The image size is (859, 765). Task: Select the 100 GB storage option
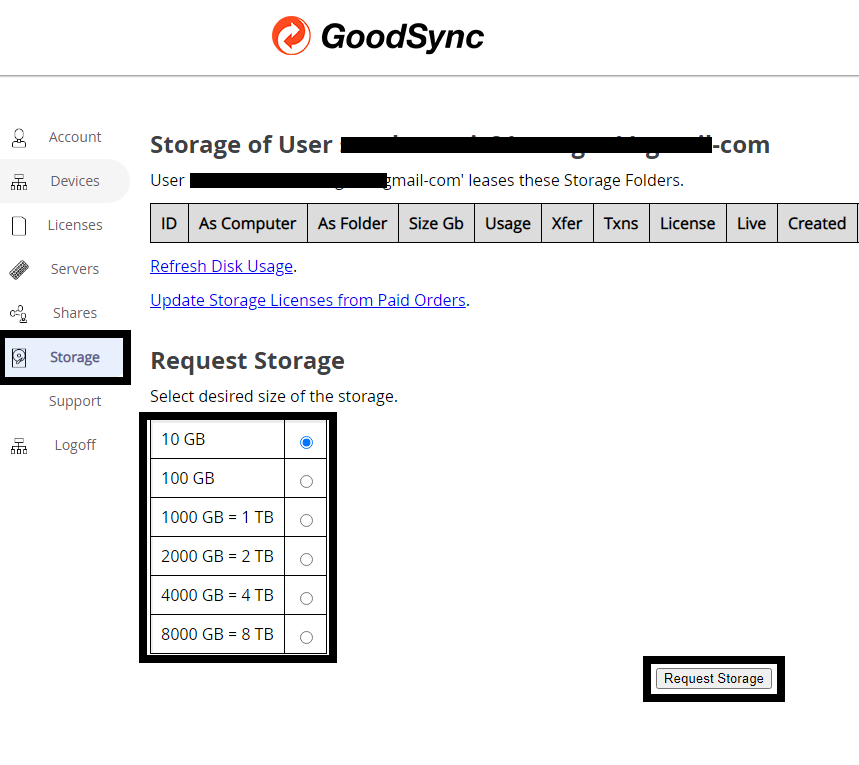tap(306, 481)
